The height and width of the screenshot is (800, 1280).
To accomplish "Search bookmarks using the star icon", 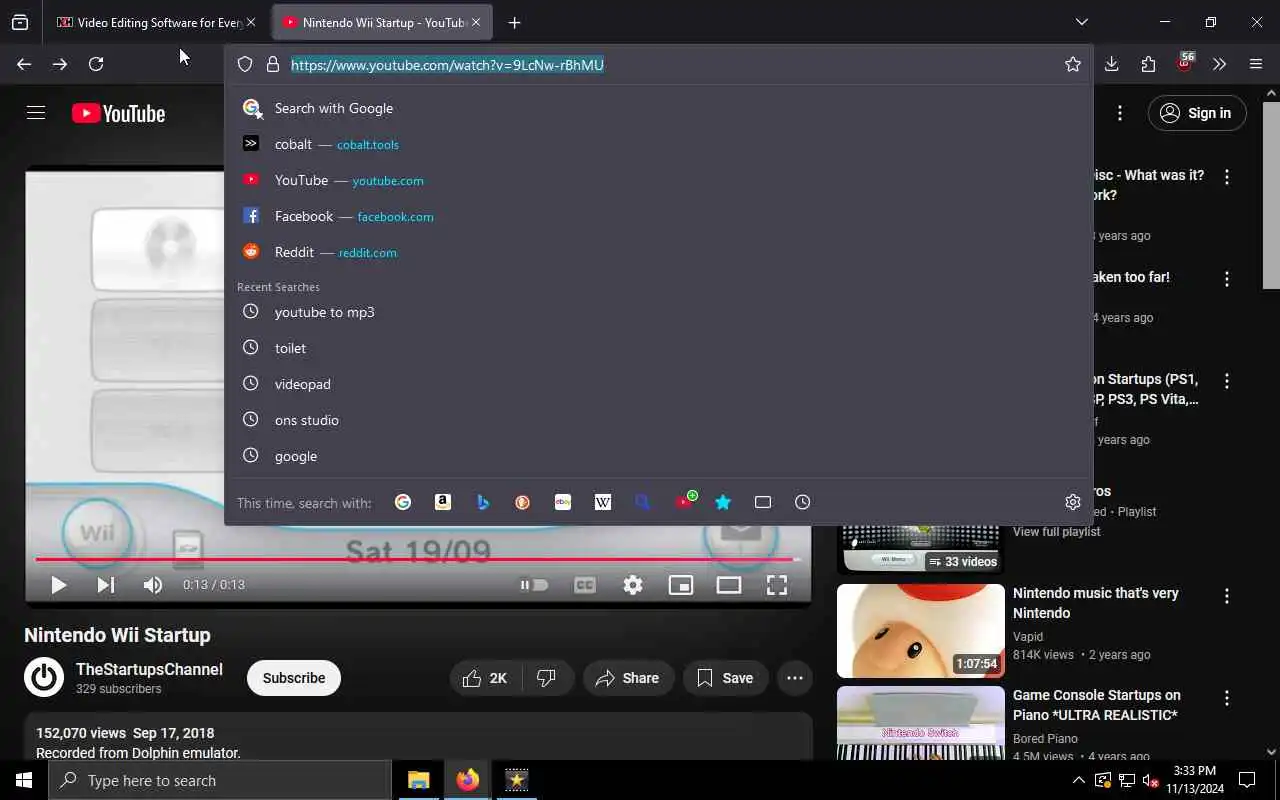I will pos(723,502).
